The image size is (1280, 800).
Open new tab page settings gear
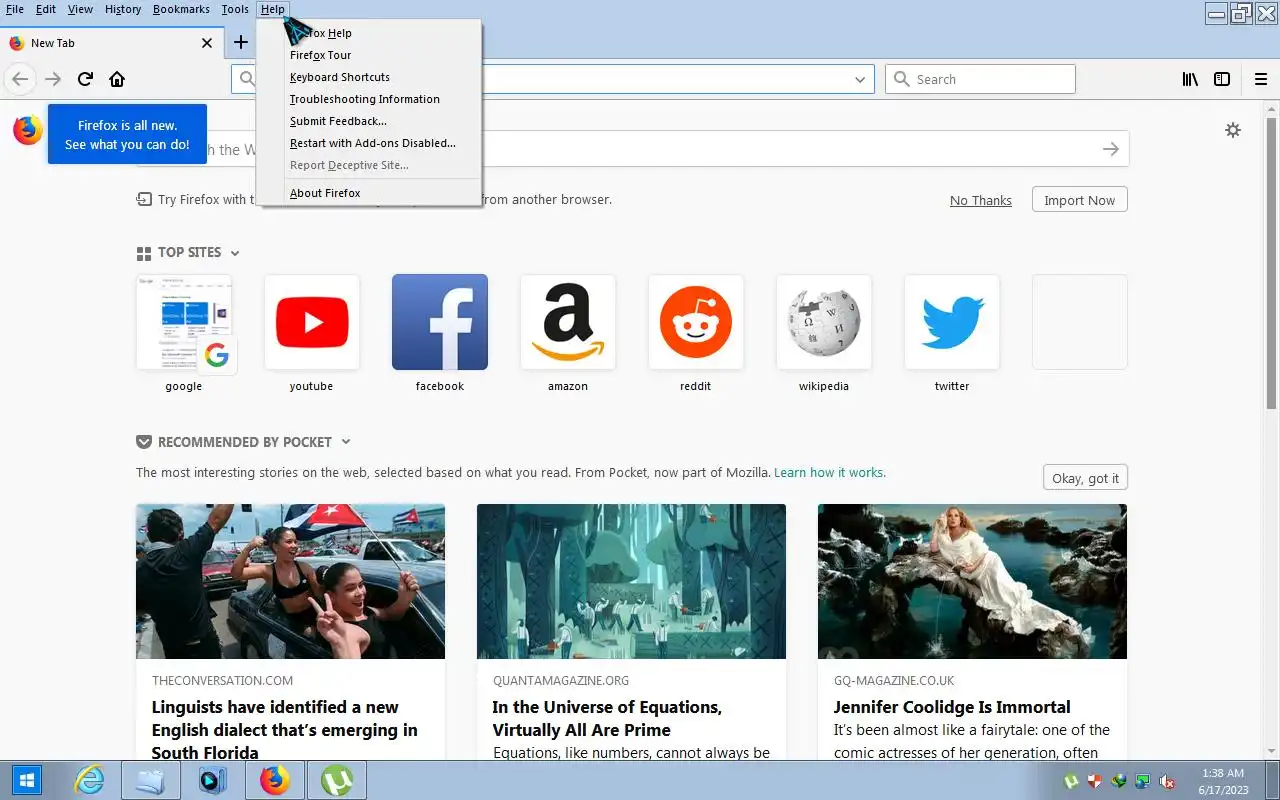click(1233, 130)
